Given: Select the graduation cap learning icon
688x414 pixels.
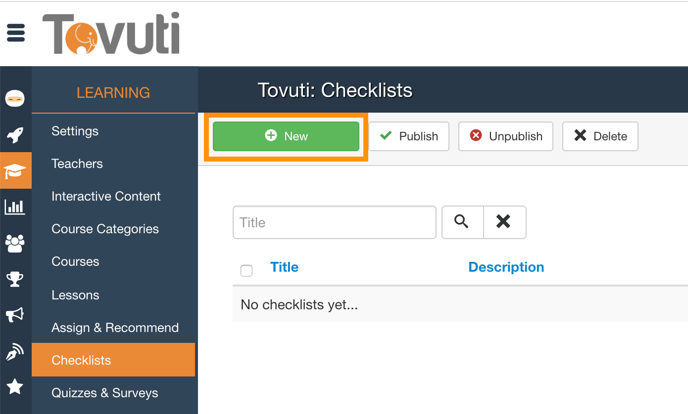Looking at the screenshot, I should (x=15, y=171).
